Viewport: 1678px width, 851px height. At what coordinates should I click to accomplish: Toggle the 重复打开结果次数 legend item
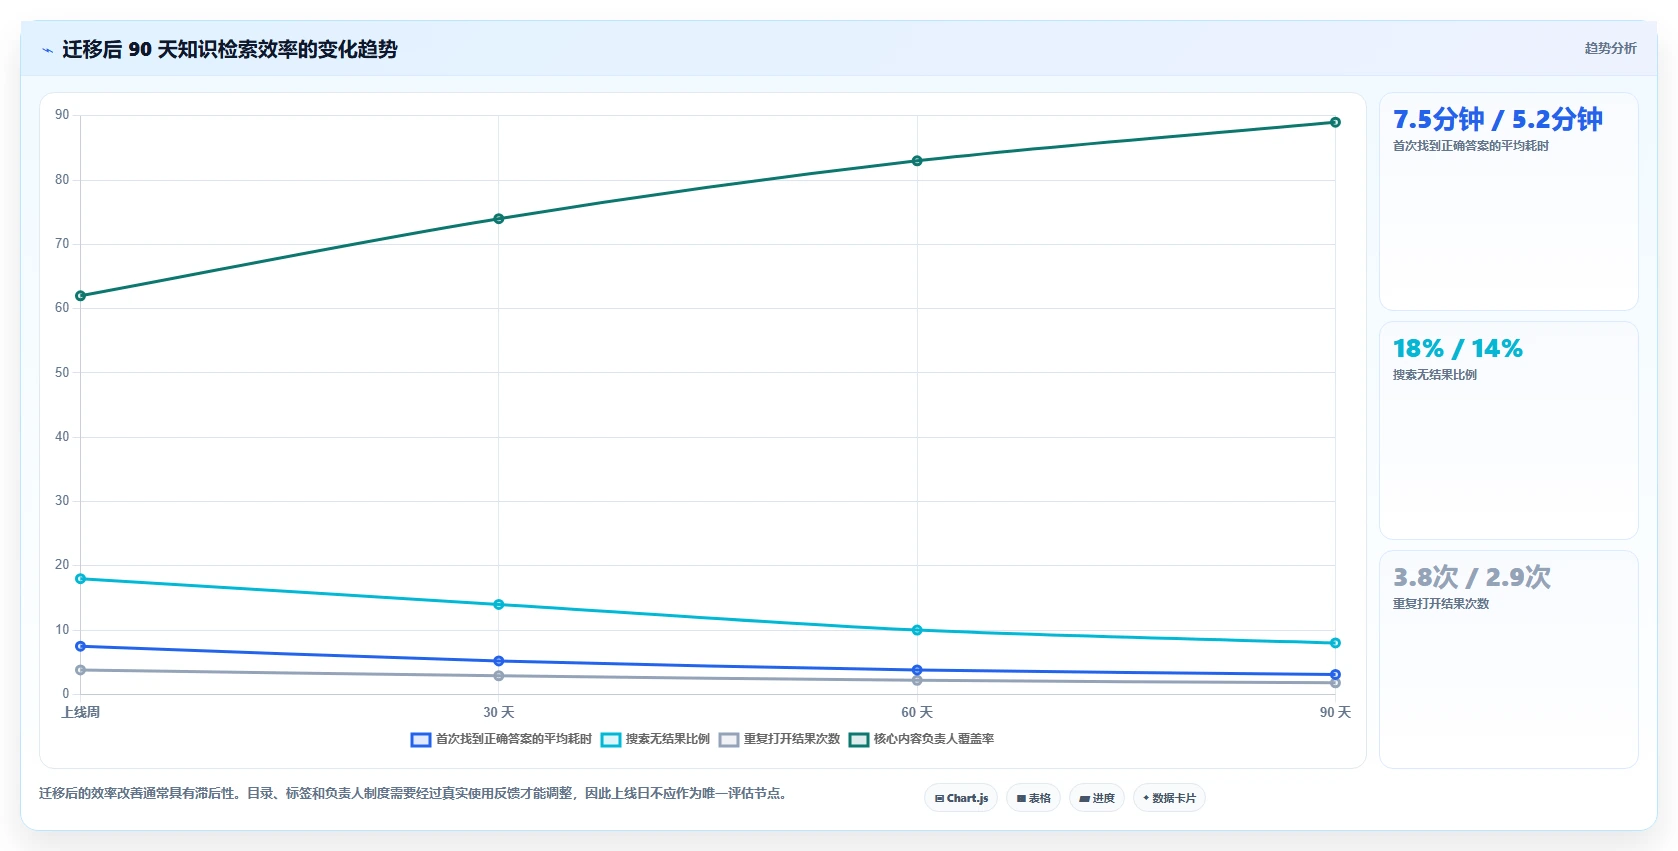tap(779, 739)
